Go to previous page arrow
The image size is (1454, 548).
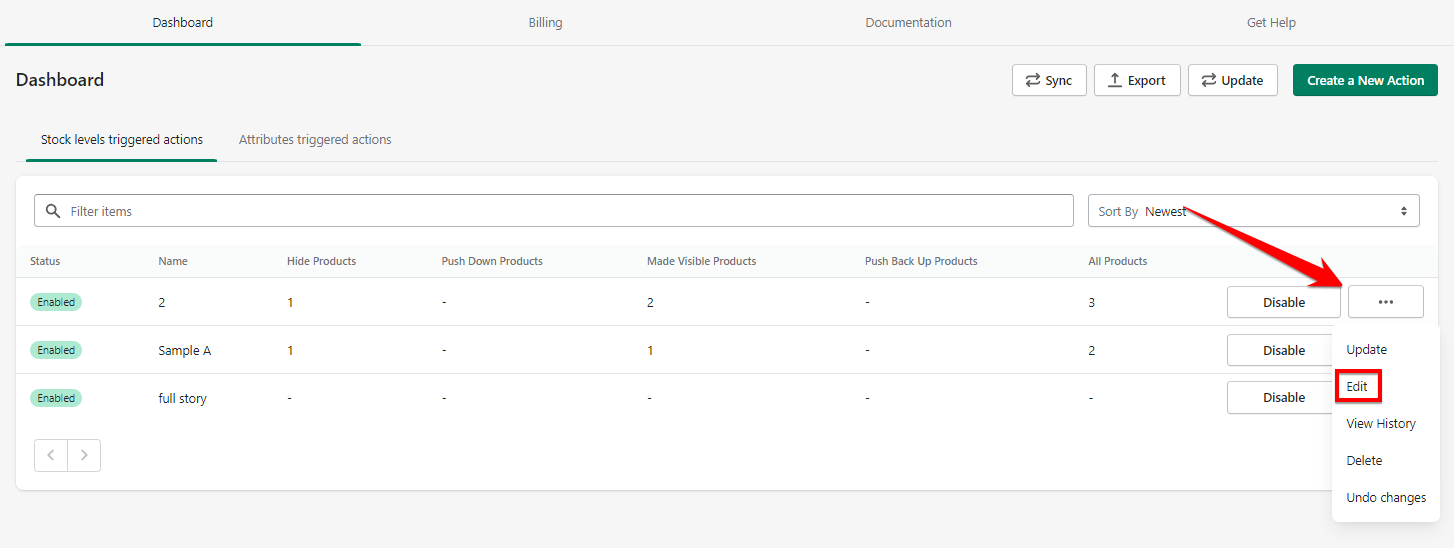point(51,455)
